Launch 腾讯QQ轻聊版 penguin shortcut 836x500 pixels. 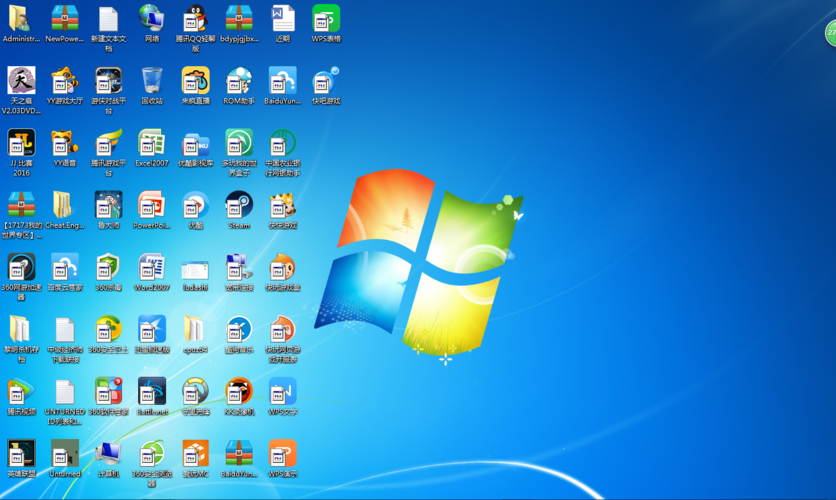coord(195,18)
